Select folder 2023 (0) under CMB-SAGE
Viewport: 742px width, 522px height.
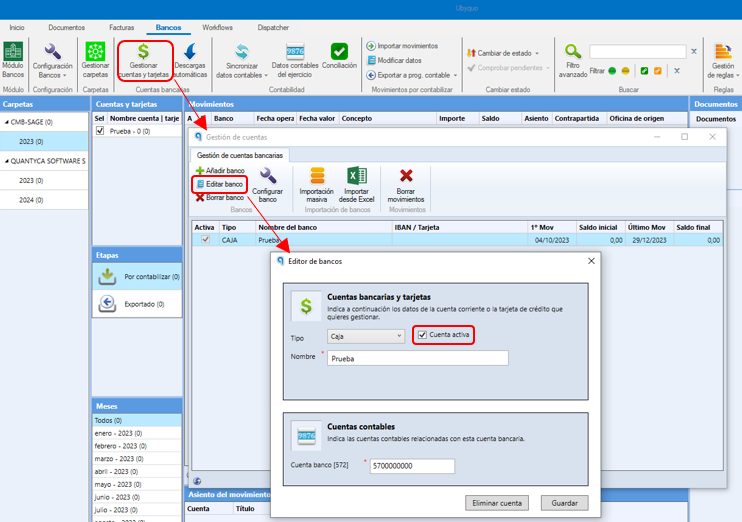click(44, 142)
